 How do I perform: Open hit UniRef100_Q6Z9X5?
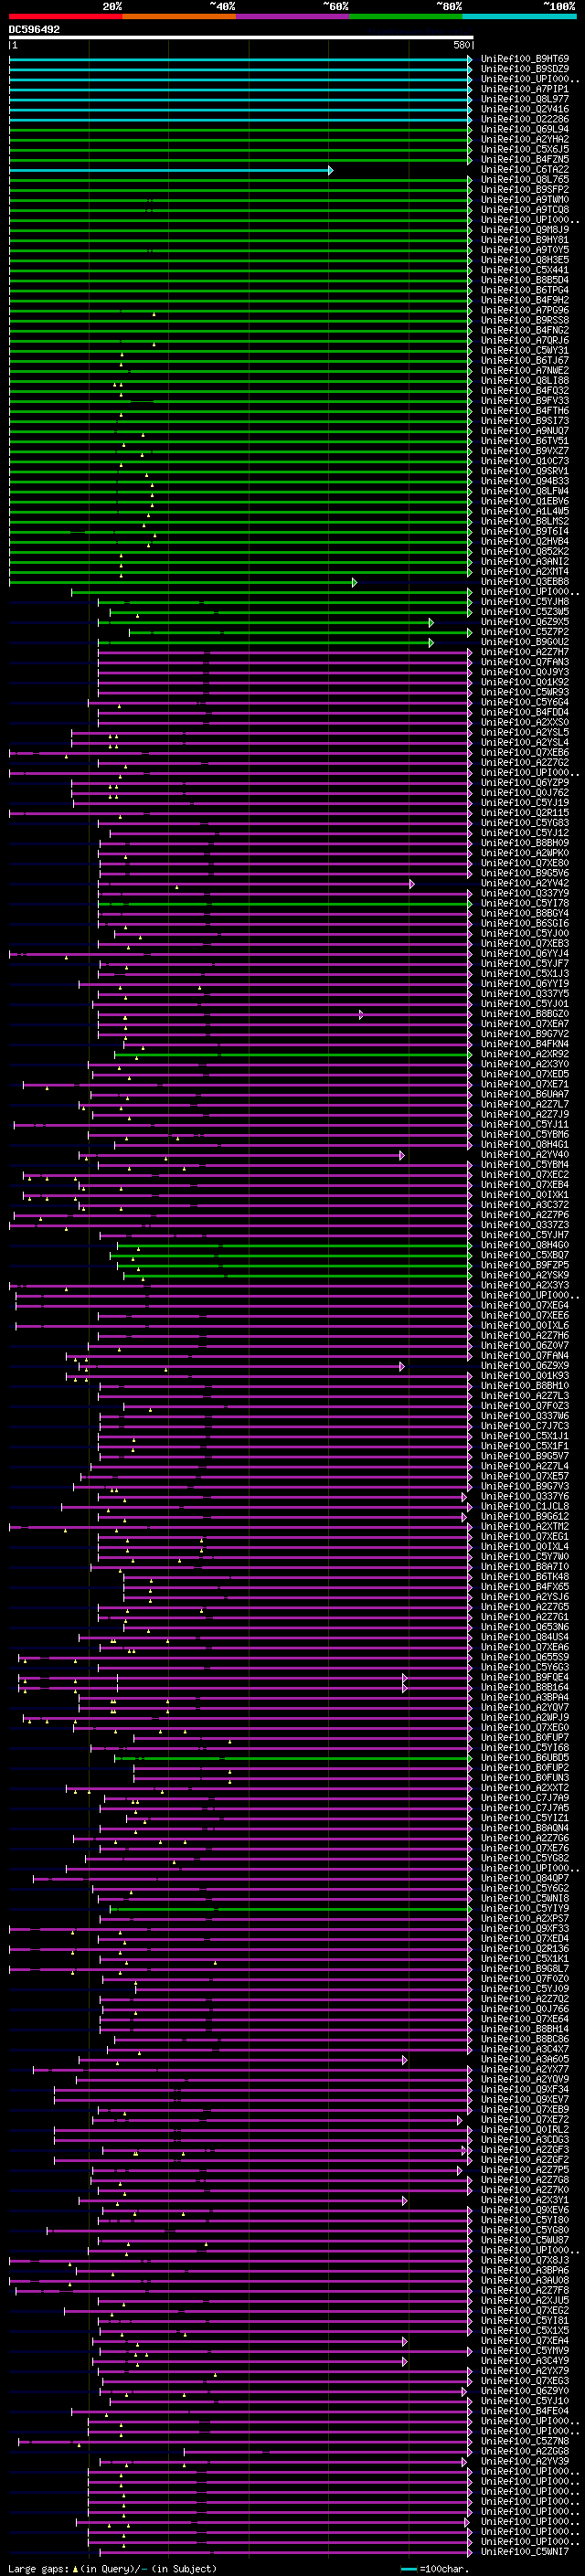[525, 622]
